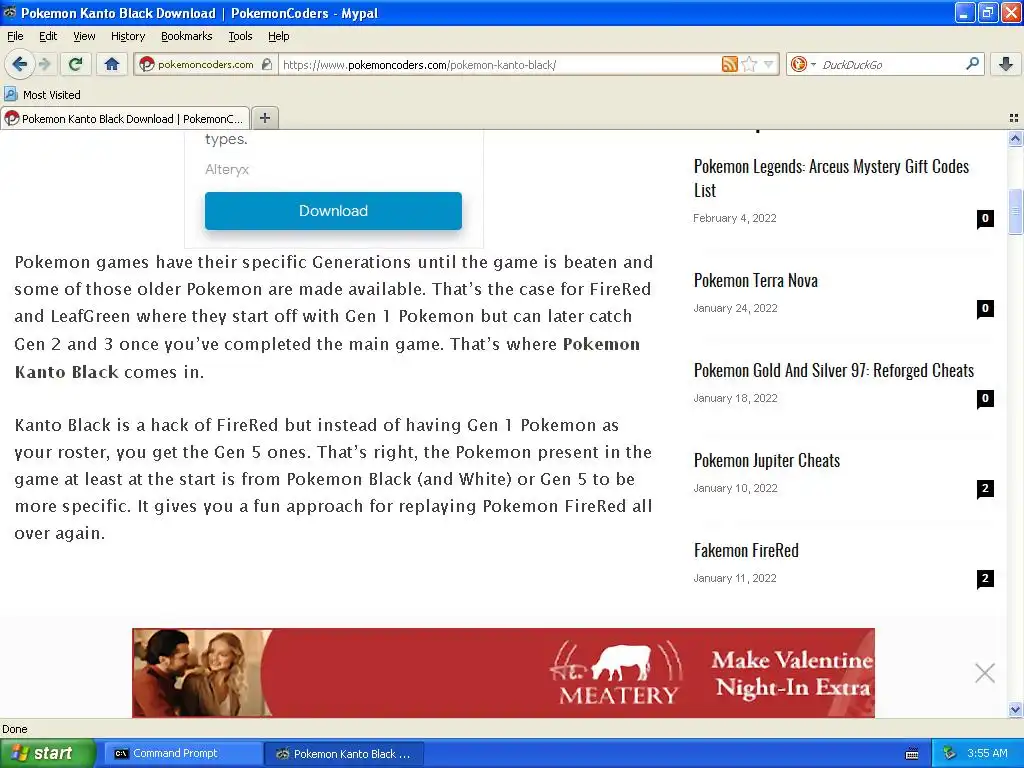Click the Done status bar text
The height and width of the screenshot is (768, 1024).
tap(14, 729)
